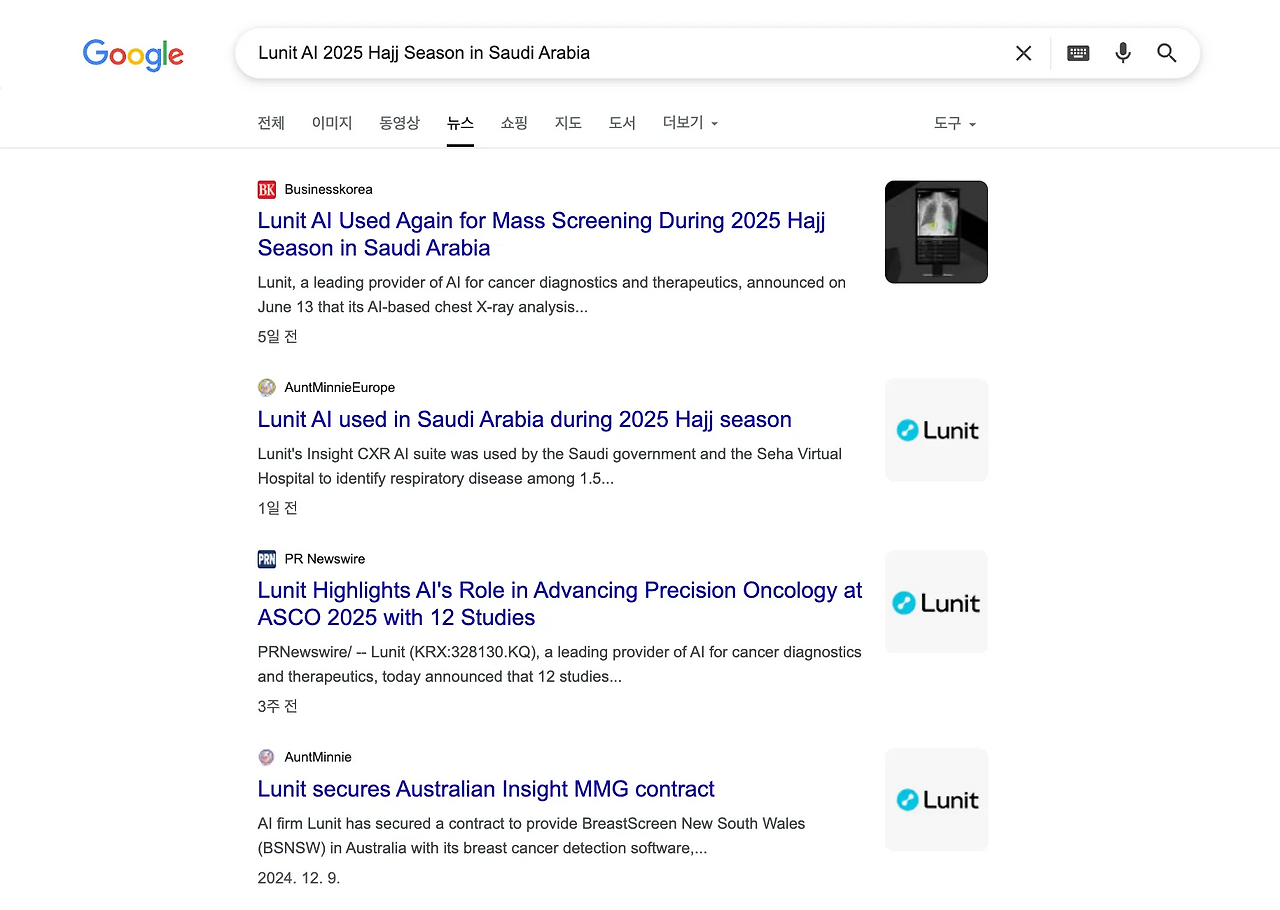Select the 뉴스 tab
This screenshot has height=910, width=1280.
click(460, 123)
